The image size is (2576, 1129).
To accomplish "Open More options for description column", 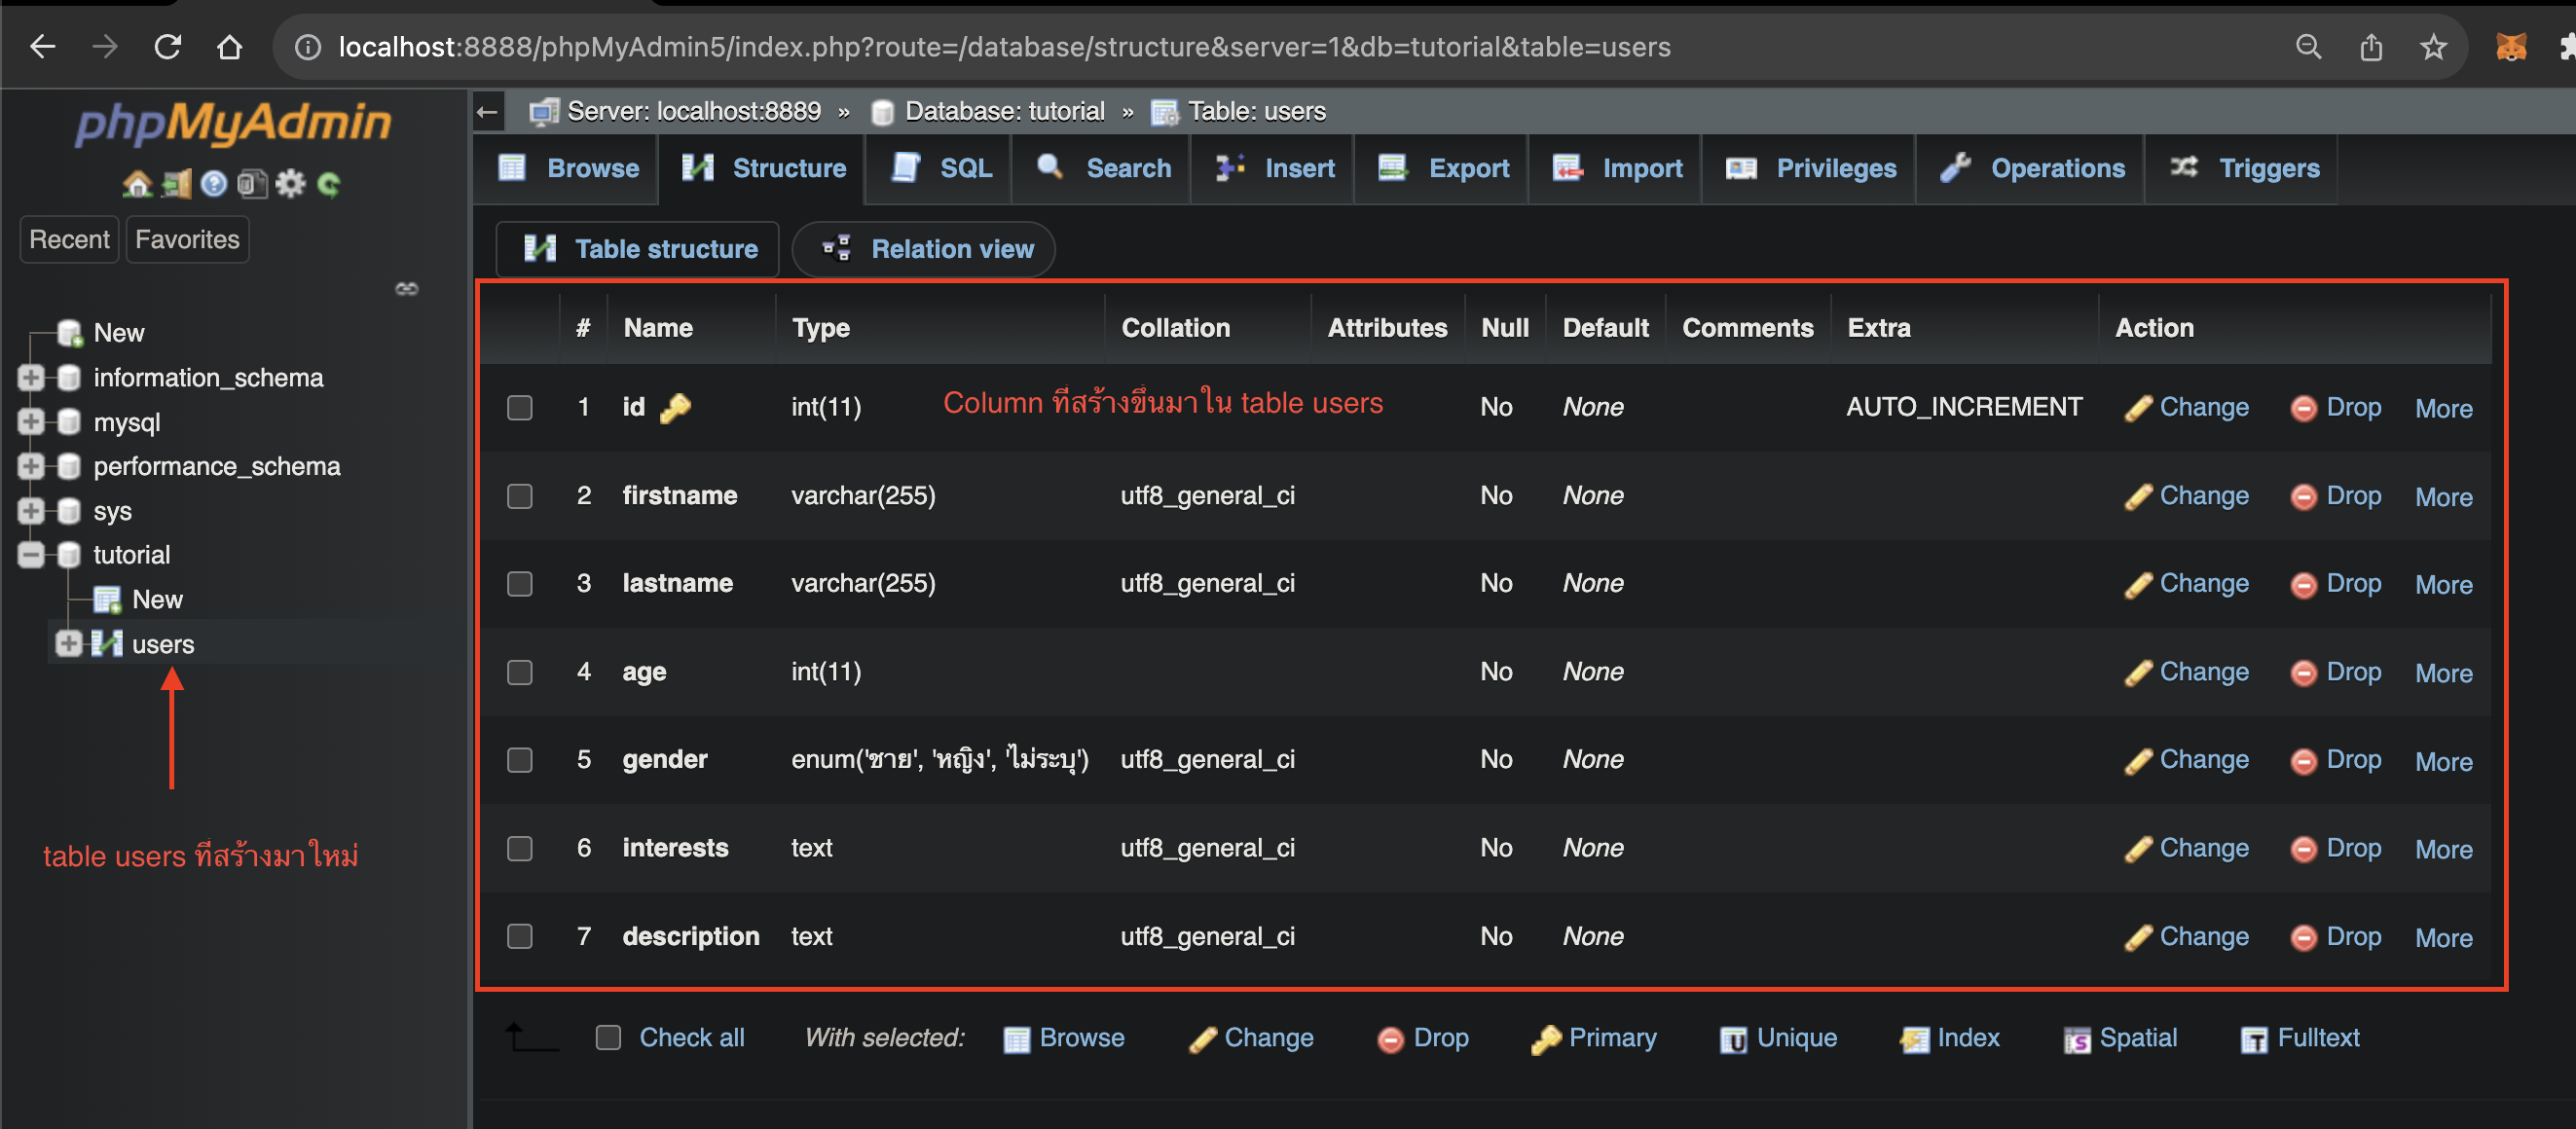I will coord(2443,937).
